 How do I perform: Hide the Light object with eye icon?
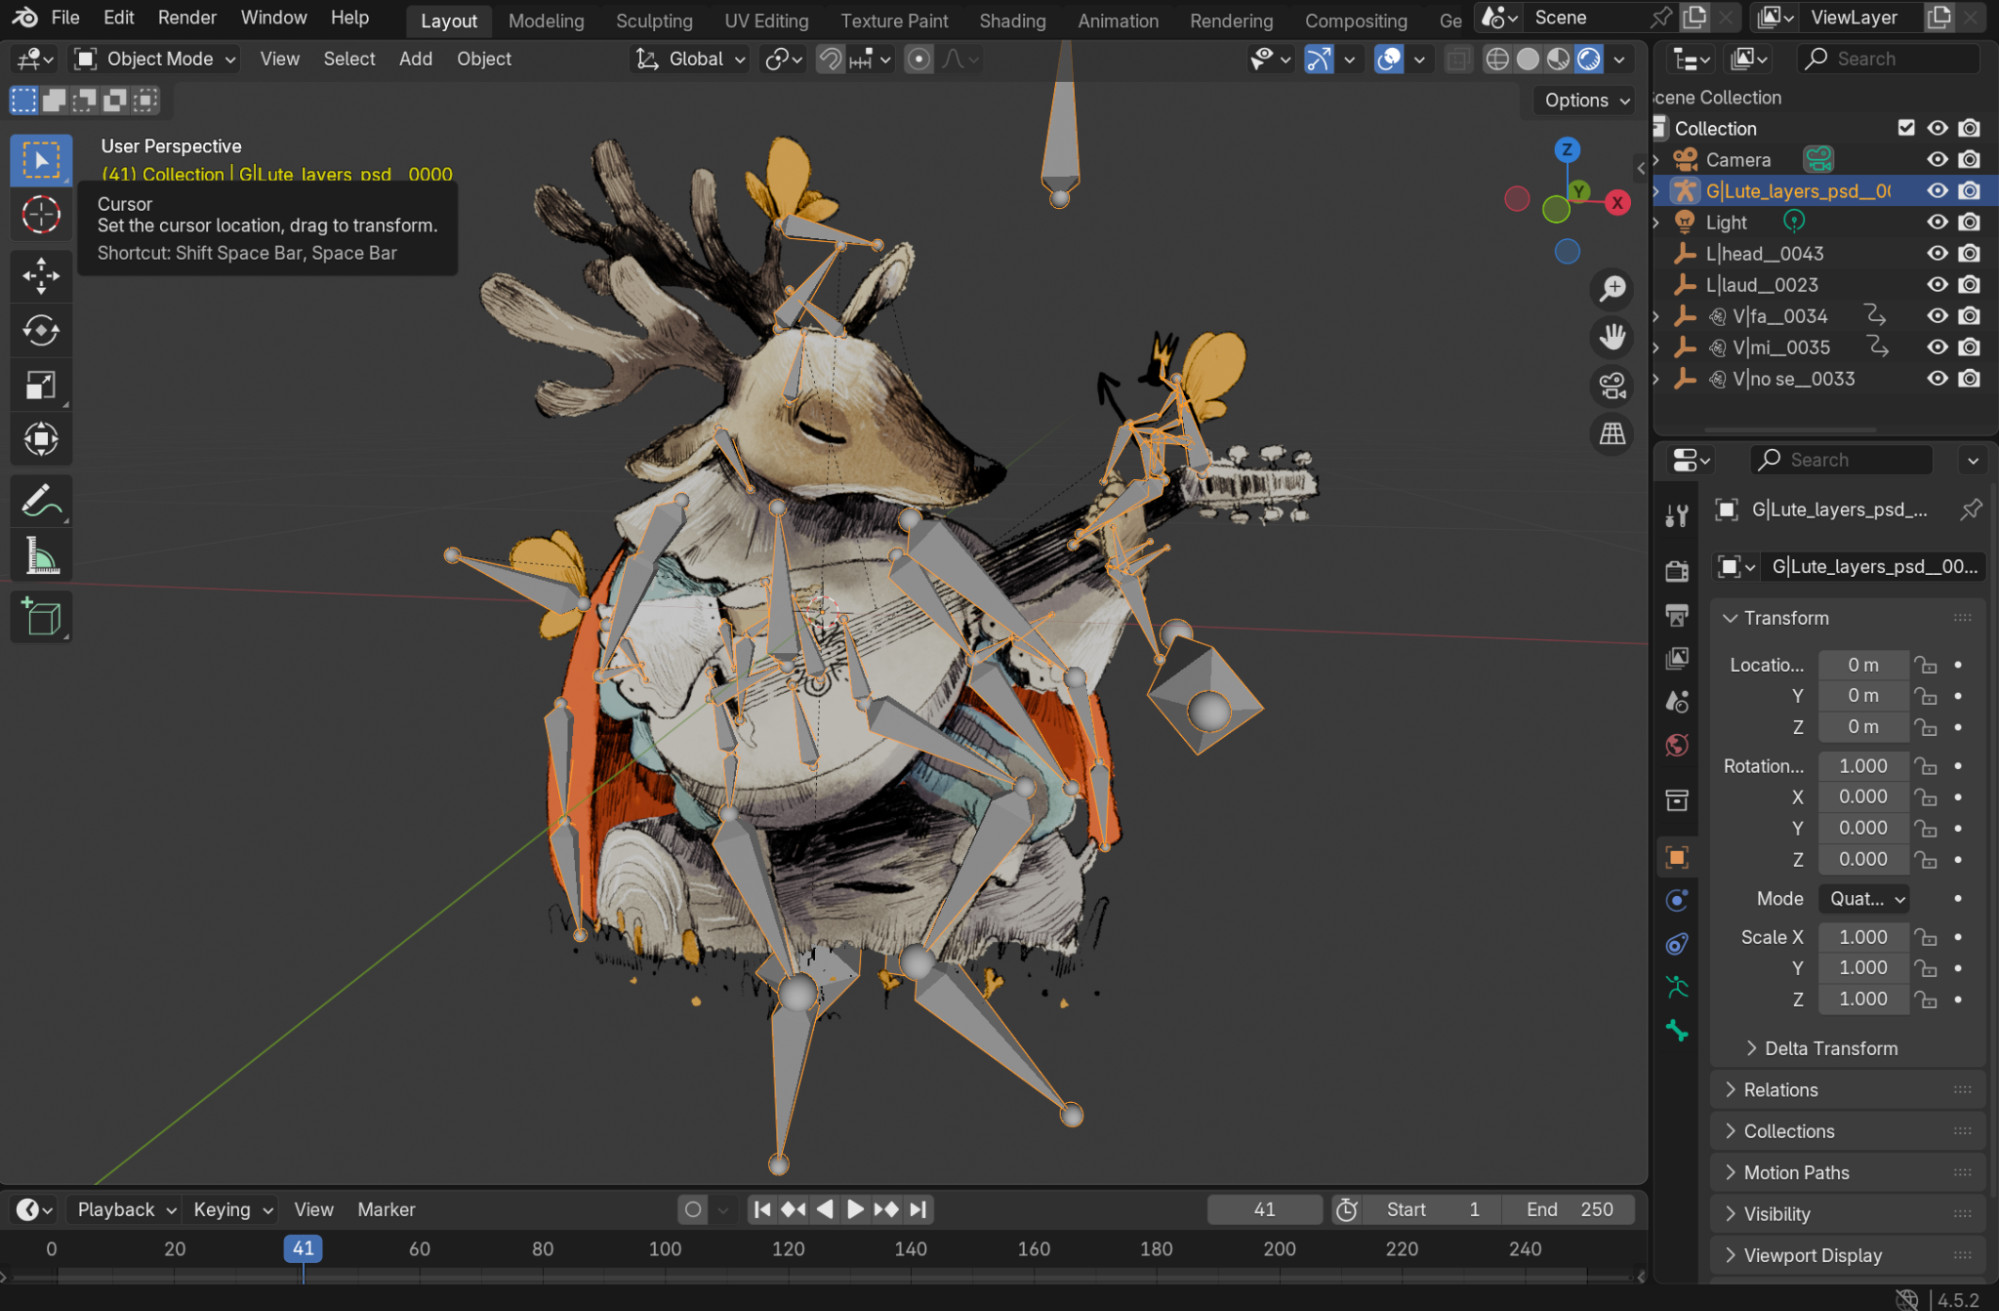pyautogui.click(x=1937, y=222)
